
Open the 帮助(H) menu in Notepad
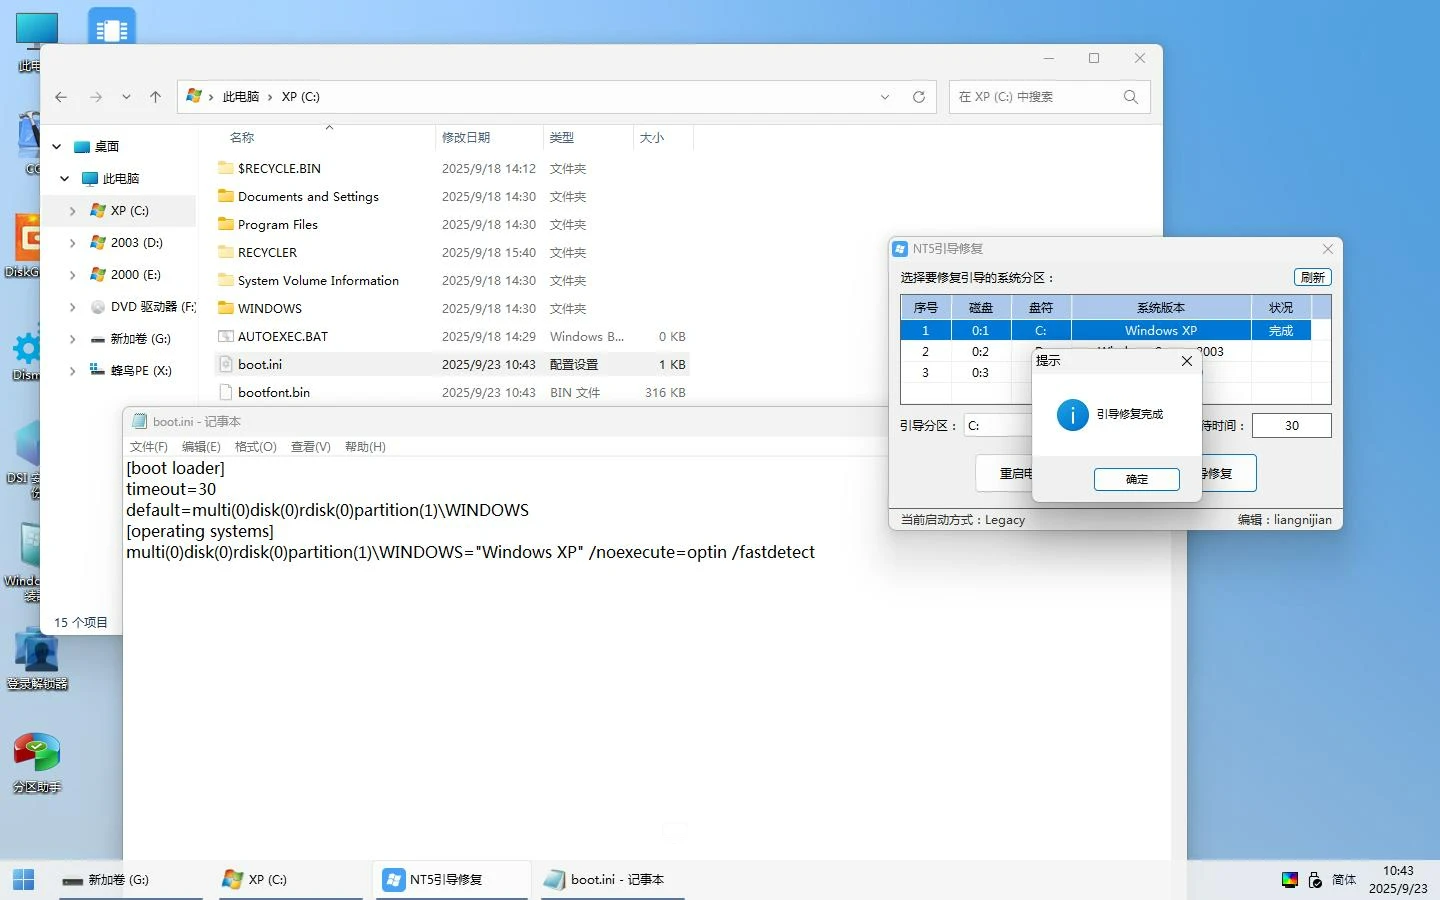click(365, 447)
